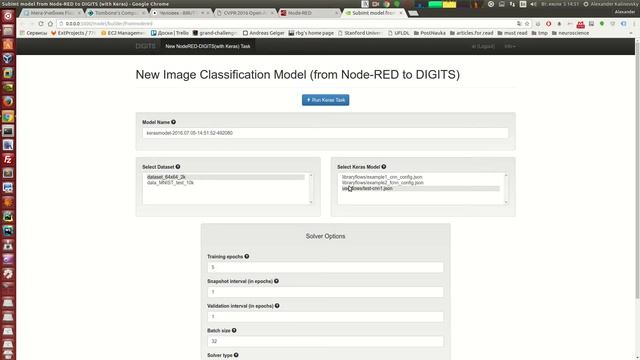Select dataset_64x64_2k in dataset list
This screenshot has width=640, height=360.
(225, 177)
